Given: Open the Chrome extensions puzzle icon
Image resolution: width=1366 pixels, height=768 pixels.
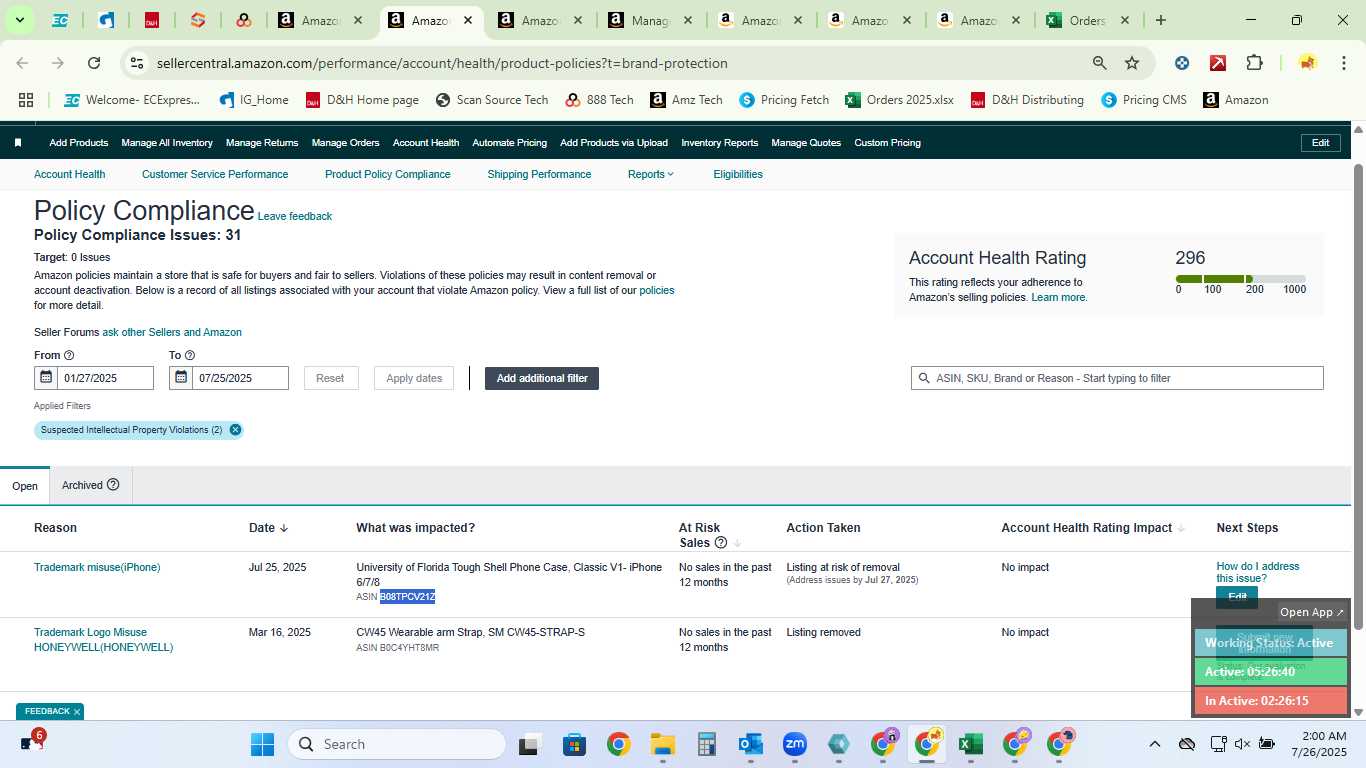Looking at the screenshot, I should (1254, 63).
